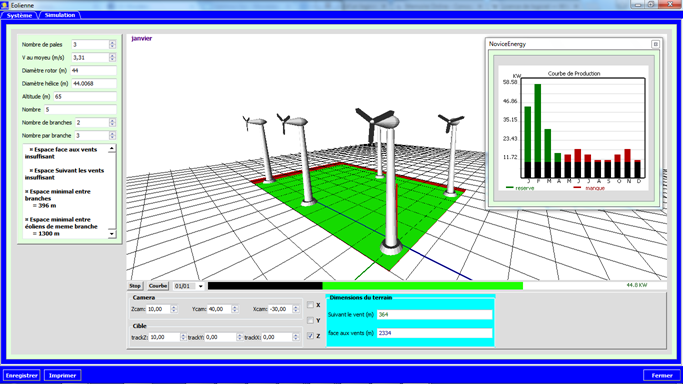The height and width of the screenshot is (384, 683).
Task: Select 'Espace minimal entre éoliens de meme branche' message
Action: click(61, 226)
